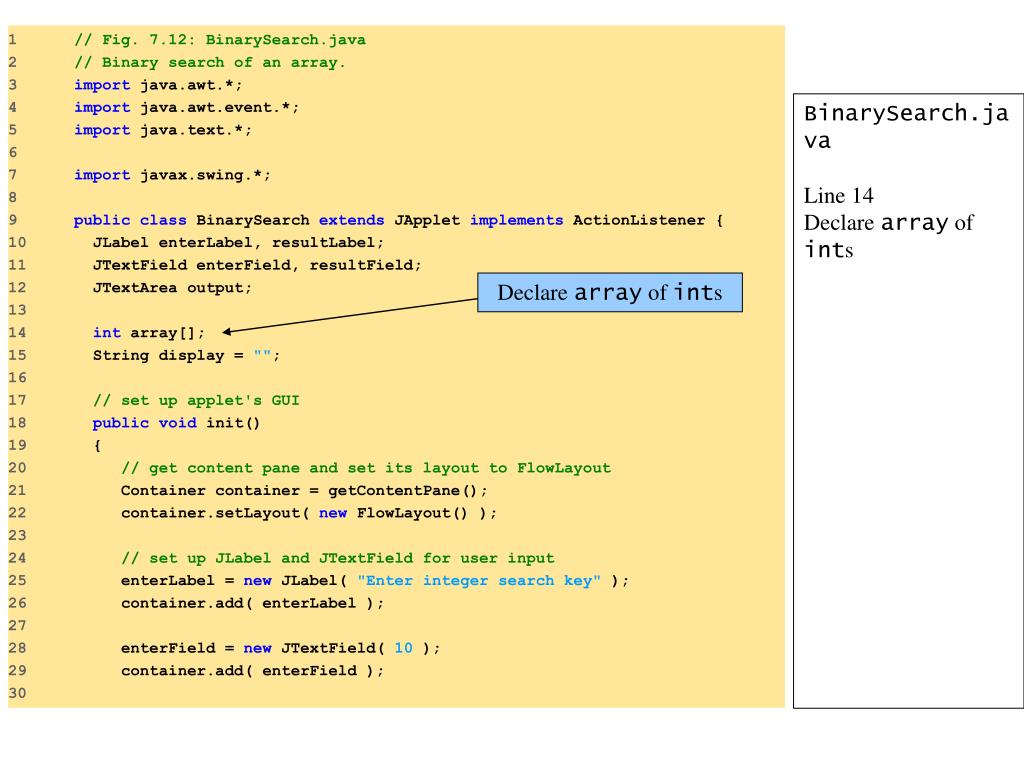
Task: Click the line "public void init()"
Action: [x=176, y=423]
